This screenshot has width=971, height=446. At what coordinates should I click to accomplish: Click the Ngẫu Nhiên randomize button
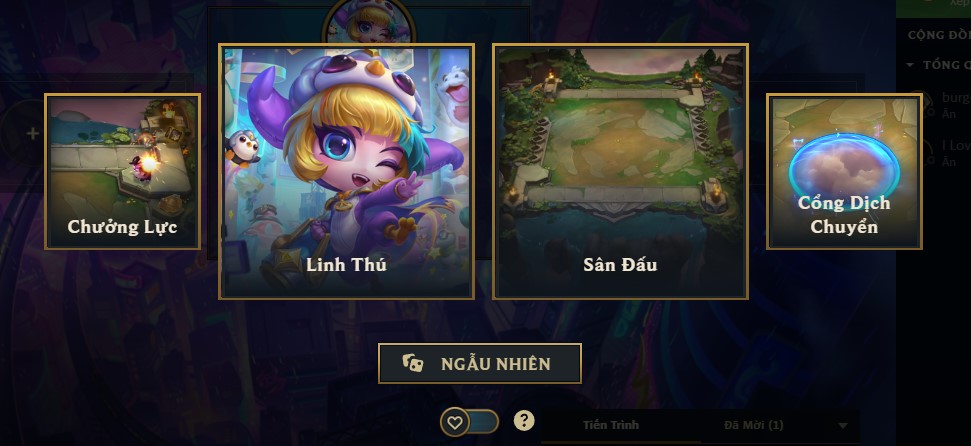(480, 364)
